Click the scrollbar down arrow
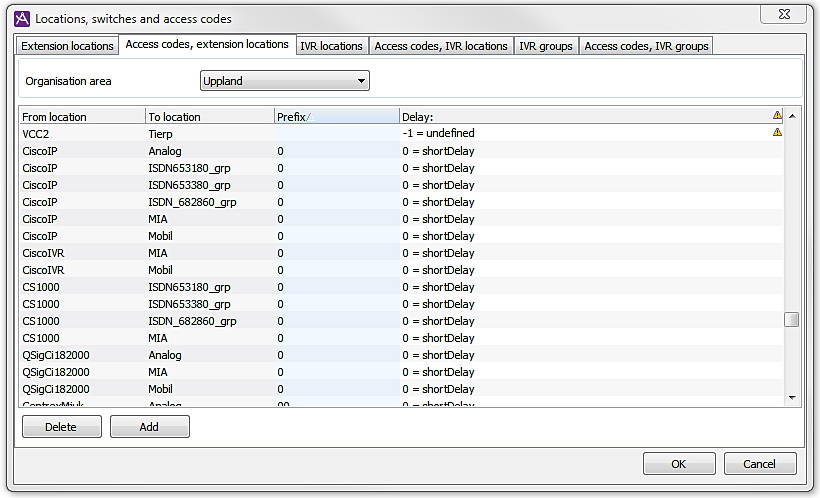This screenshot has width=820, height=498. (x=792, y=397)
